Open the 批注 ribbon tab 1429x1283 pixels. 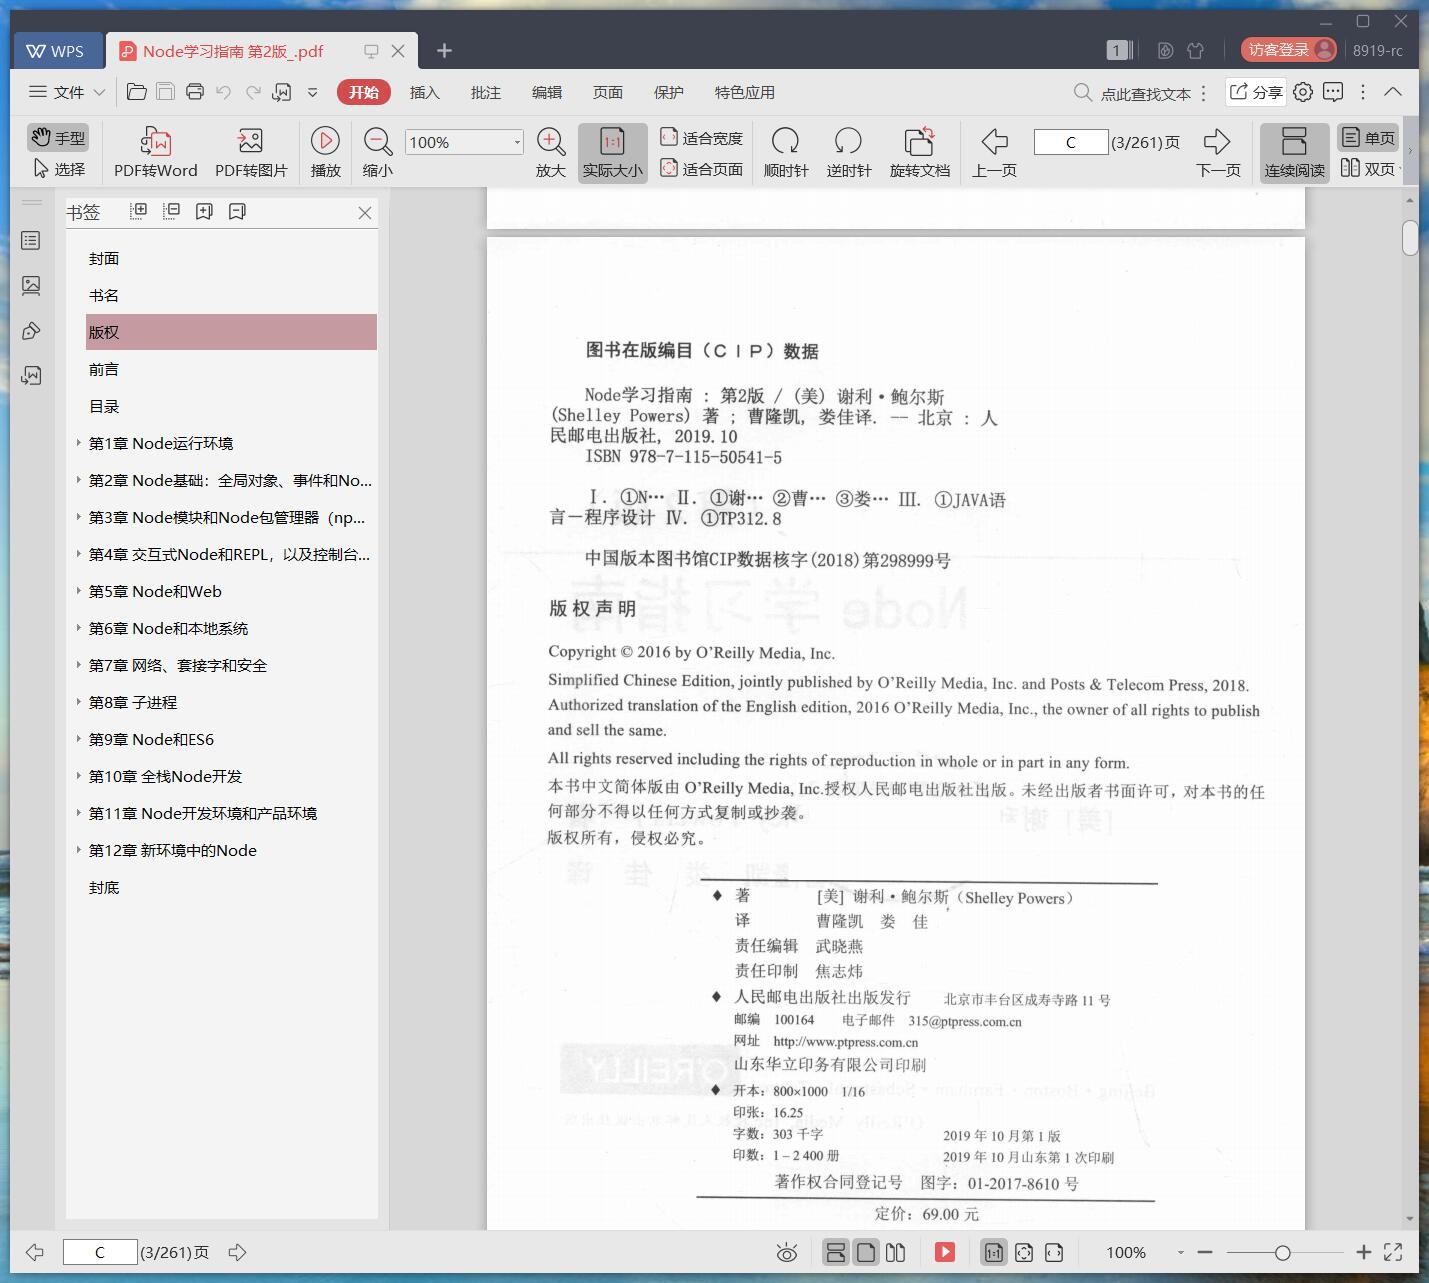(486, 92)
